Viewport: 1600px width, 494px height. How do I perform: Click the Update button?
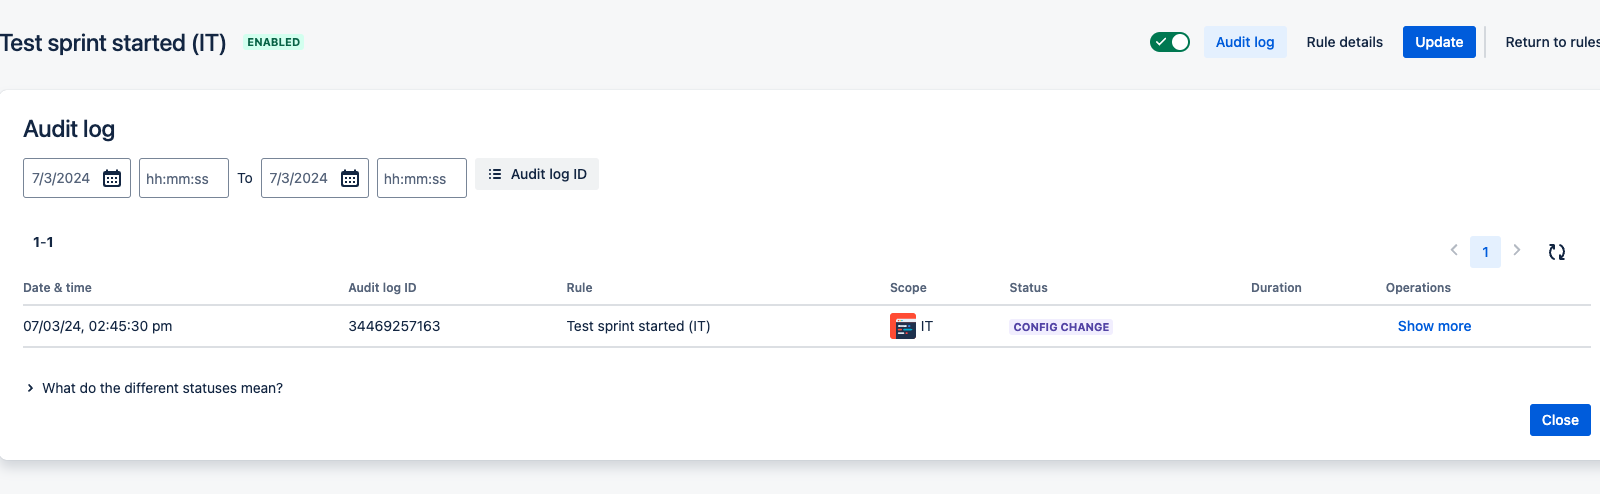1439,42
